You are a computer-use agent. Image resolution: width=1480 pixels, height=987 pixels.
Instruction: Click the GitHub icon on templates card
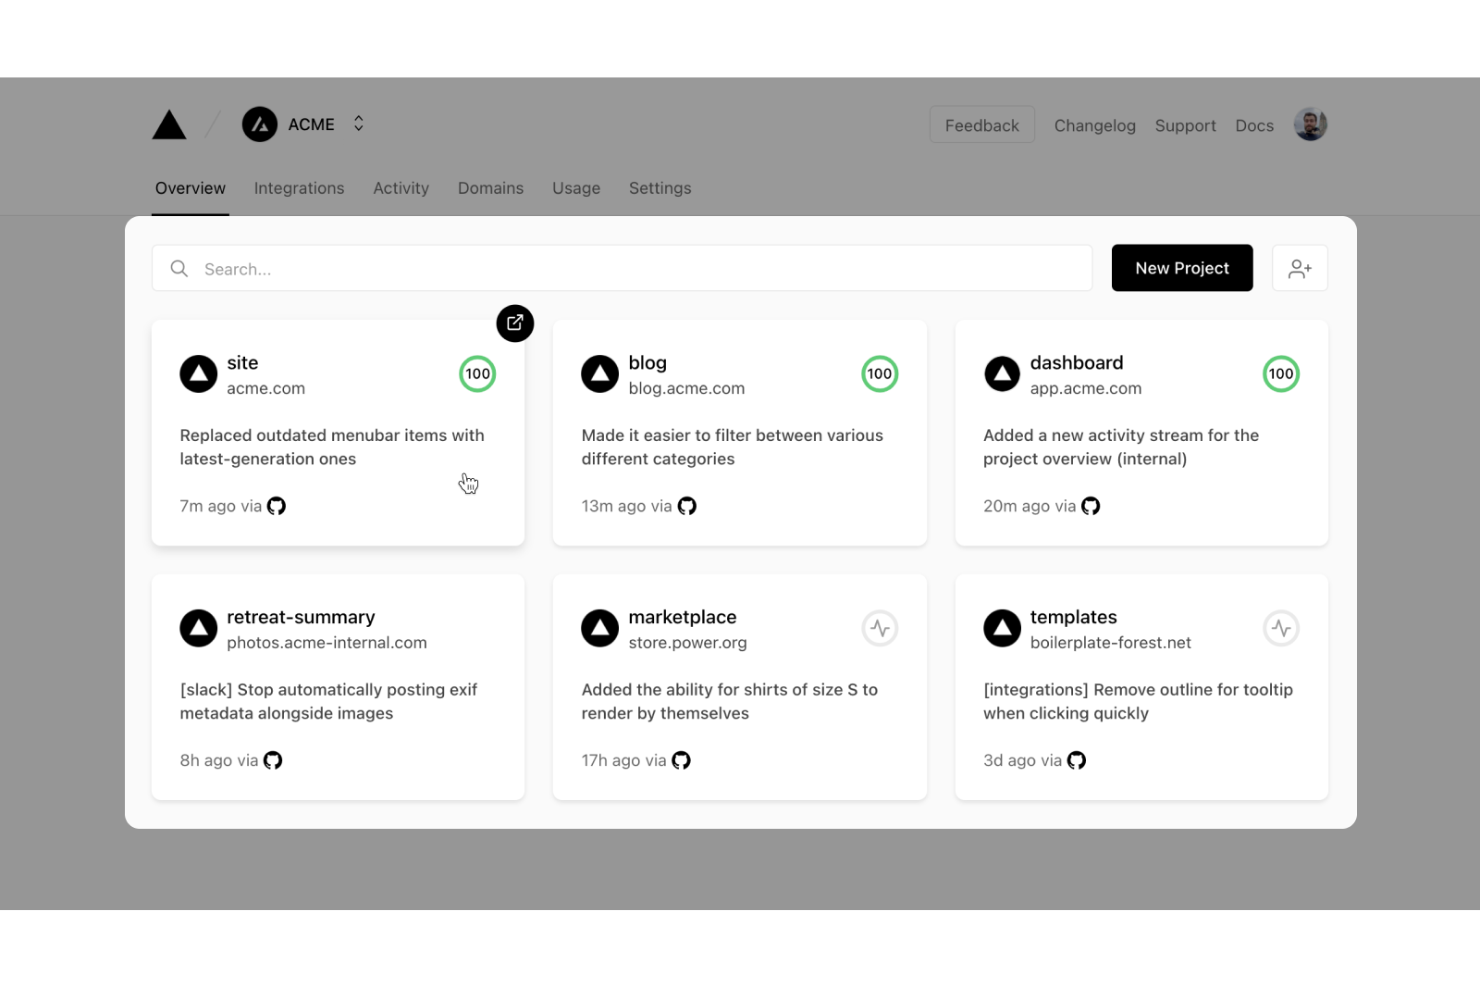[x=1076, y=760]
